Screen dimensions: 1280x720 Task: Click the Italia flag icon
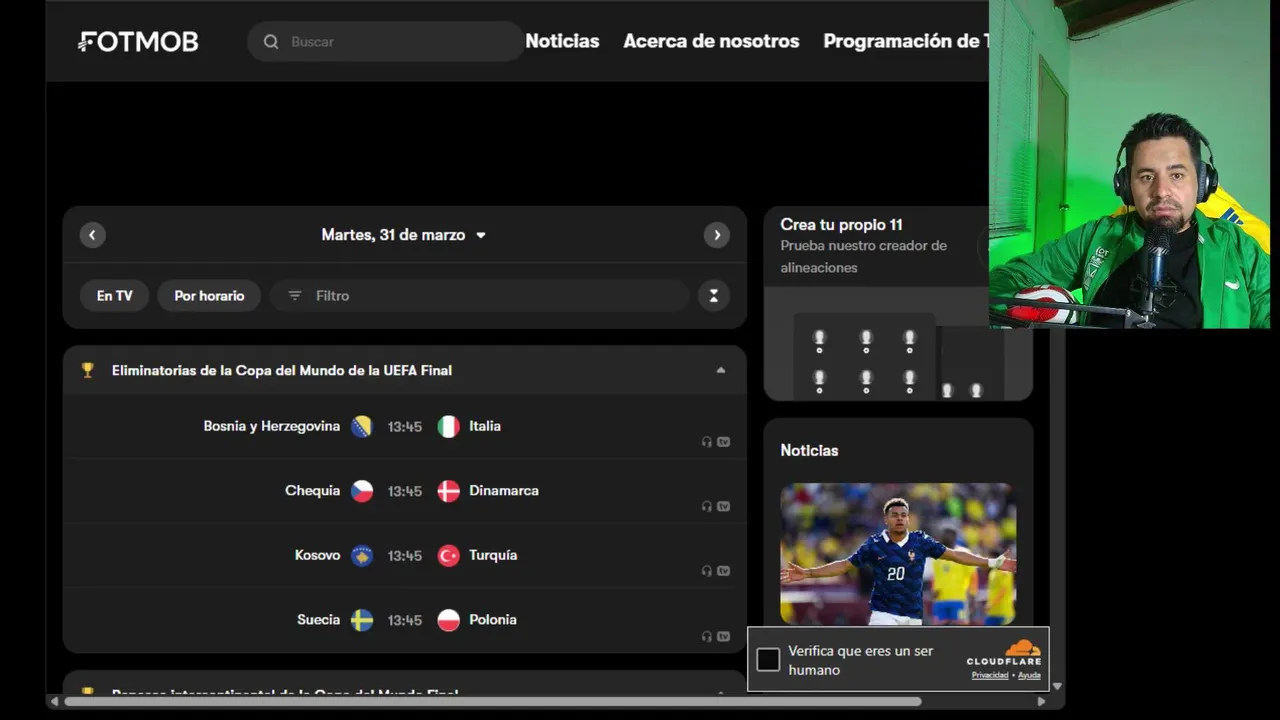[449, 427]
